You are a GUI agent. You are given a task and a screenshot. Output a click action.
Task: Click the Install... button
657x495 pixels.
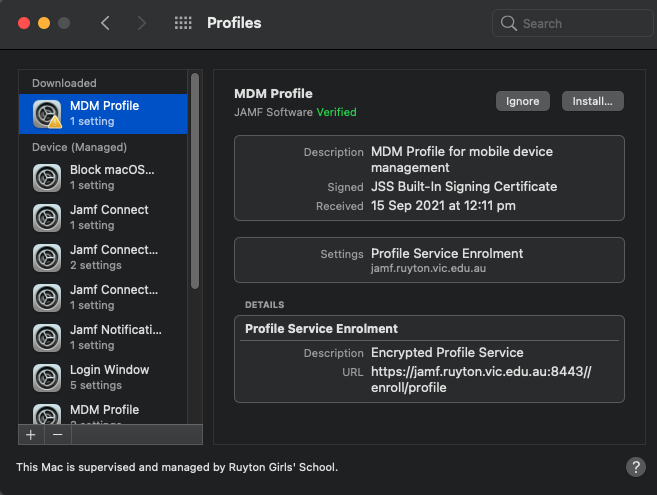[x=592, y=101]
